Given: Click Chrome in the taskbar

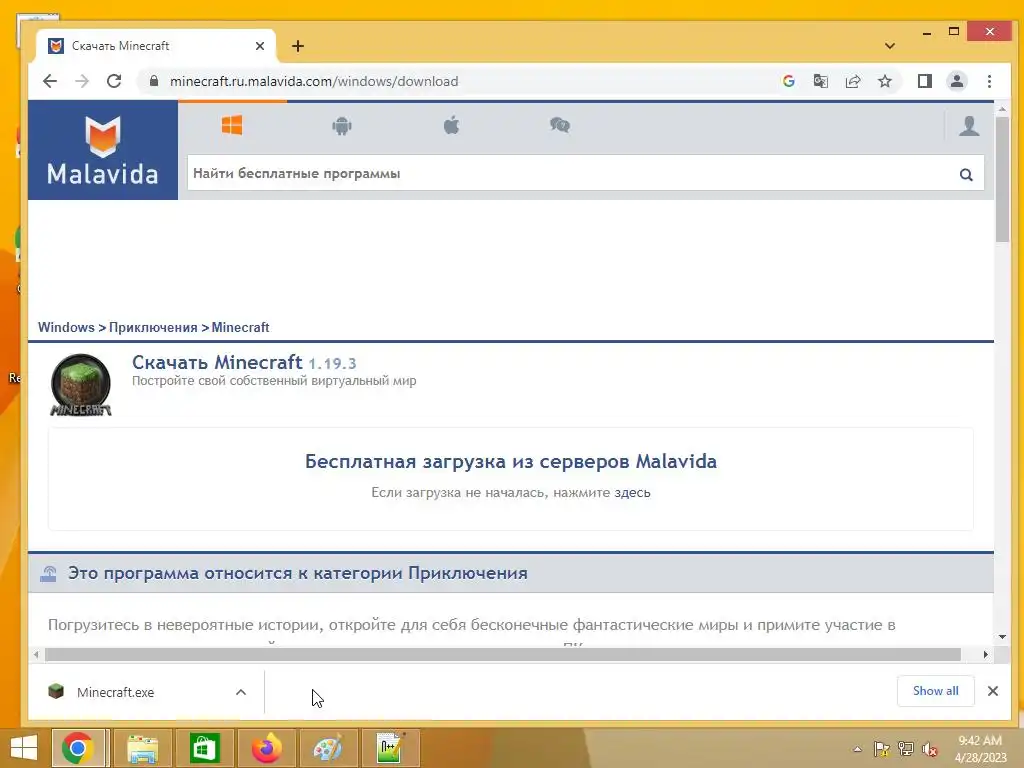Looking at the screenshot, I should tap(78, 748).
